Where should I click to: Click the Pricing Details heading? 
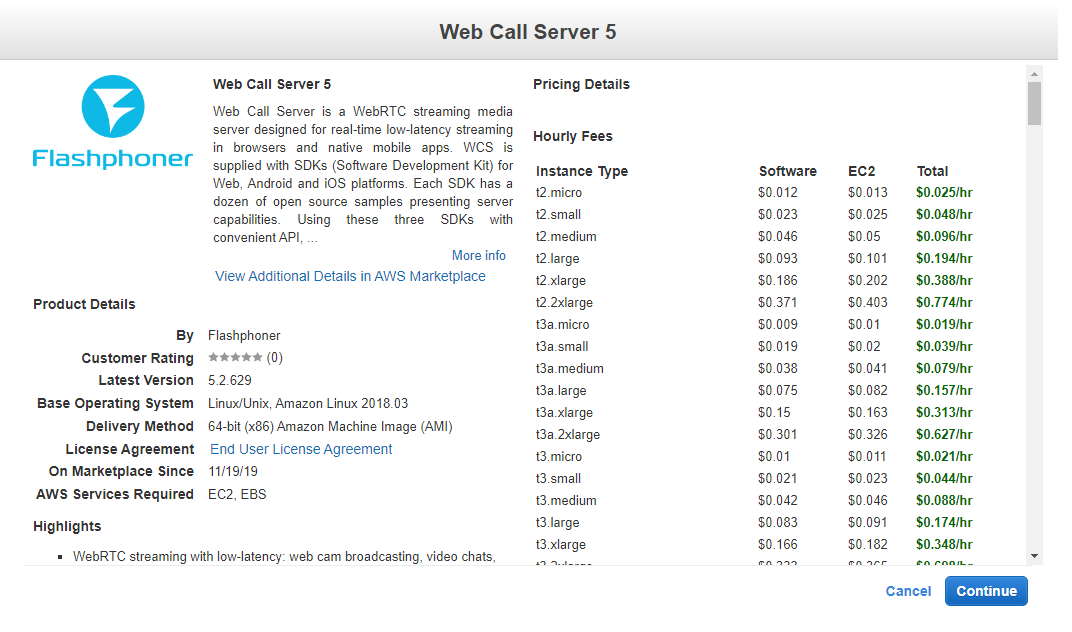coord(581,85)
